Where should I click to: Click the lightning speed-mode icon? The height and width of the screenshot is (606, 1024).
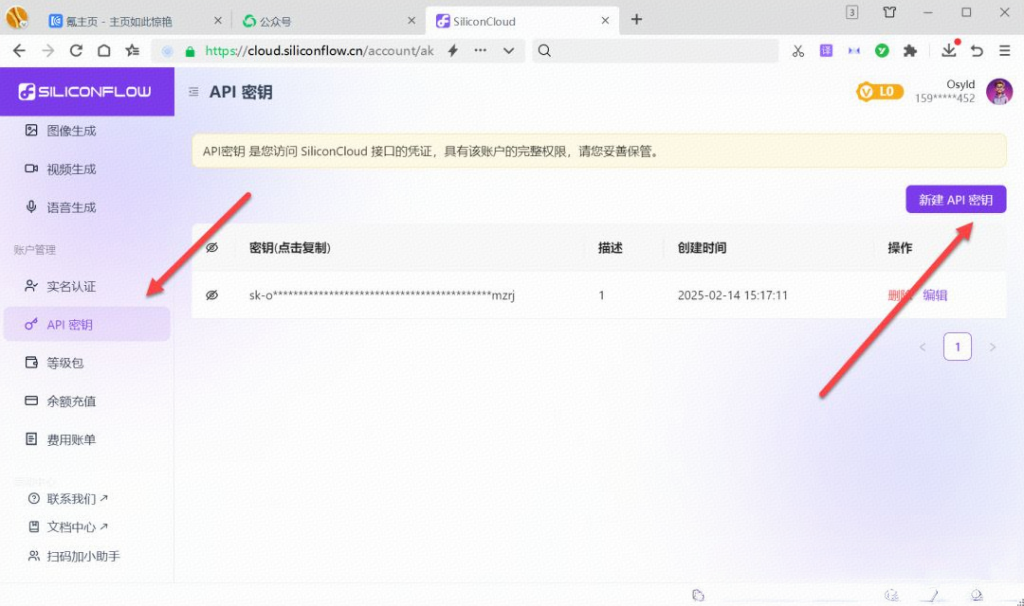[x=453, y=51]
